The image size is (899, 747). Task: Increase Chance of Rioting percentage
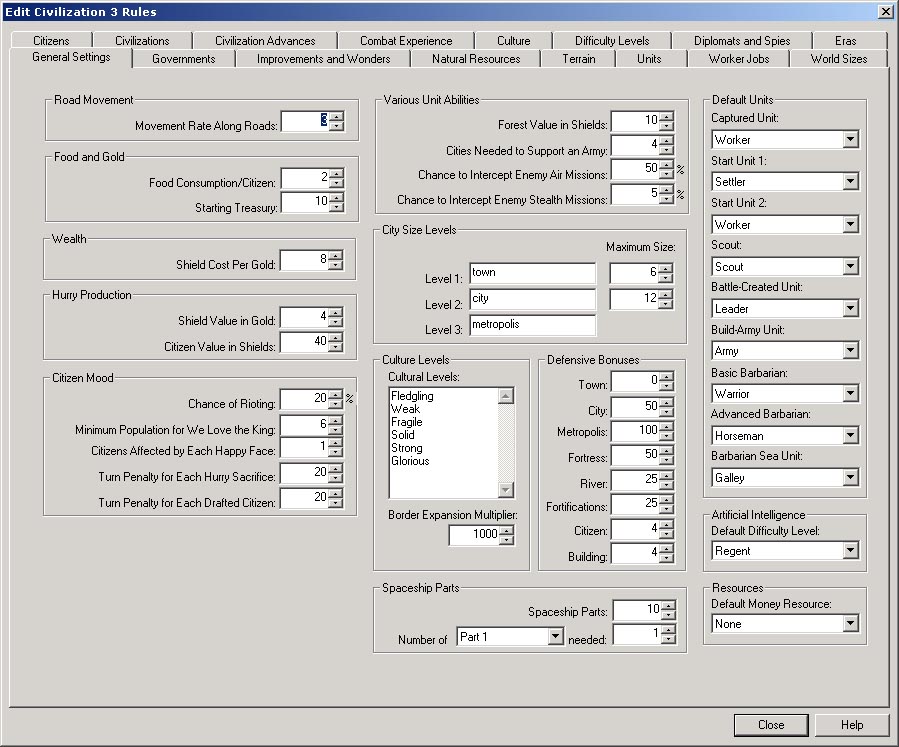[x=335, y=393]
